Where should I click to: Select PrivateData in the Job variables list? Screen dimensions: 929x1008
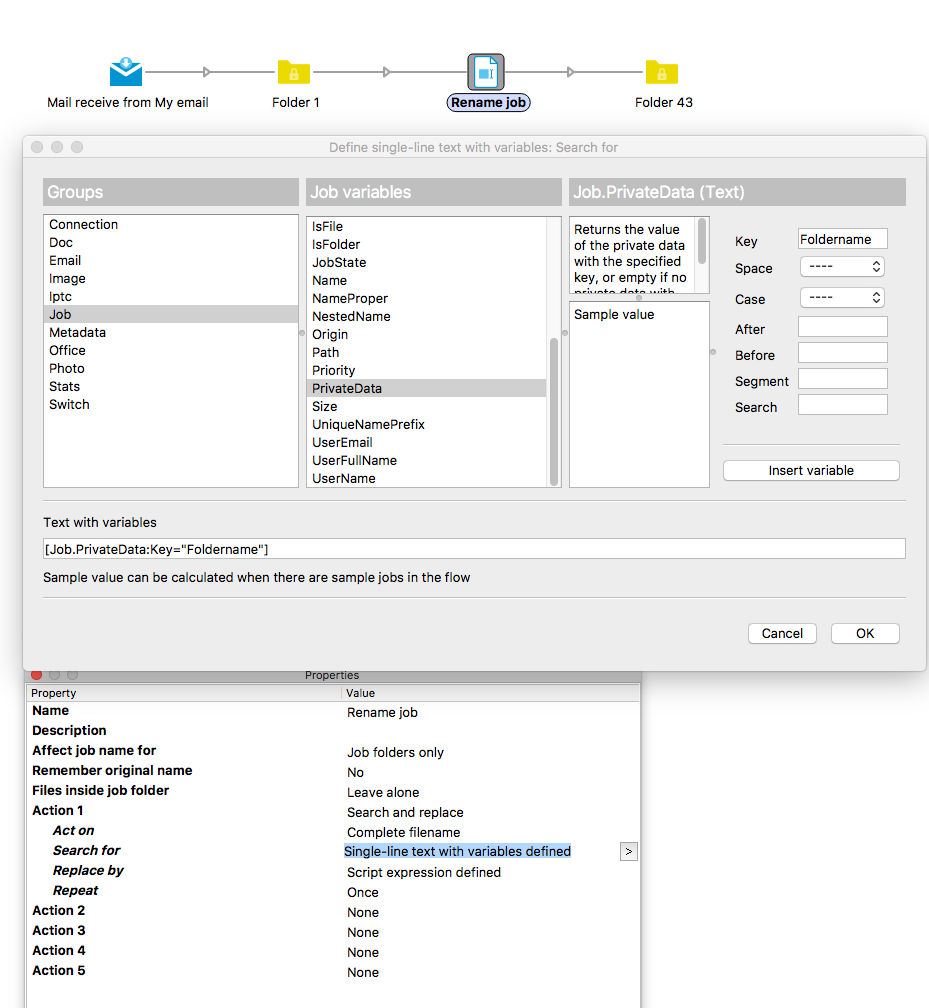(x=347, y=388)
